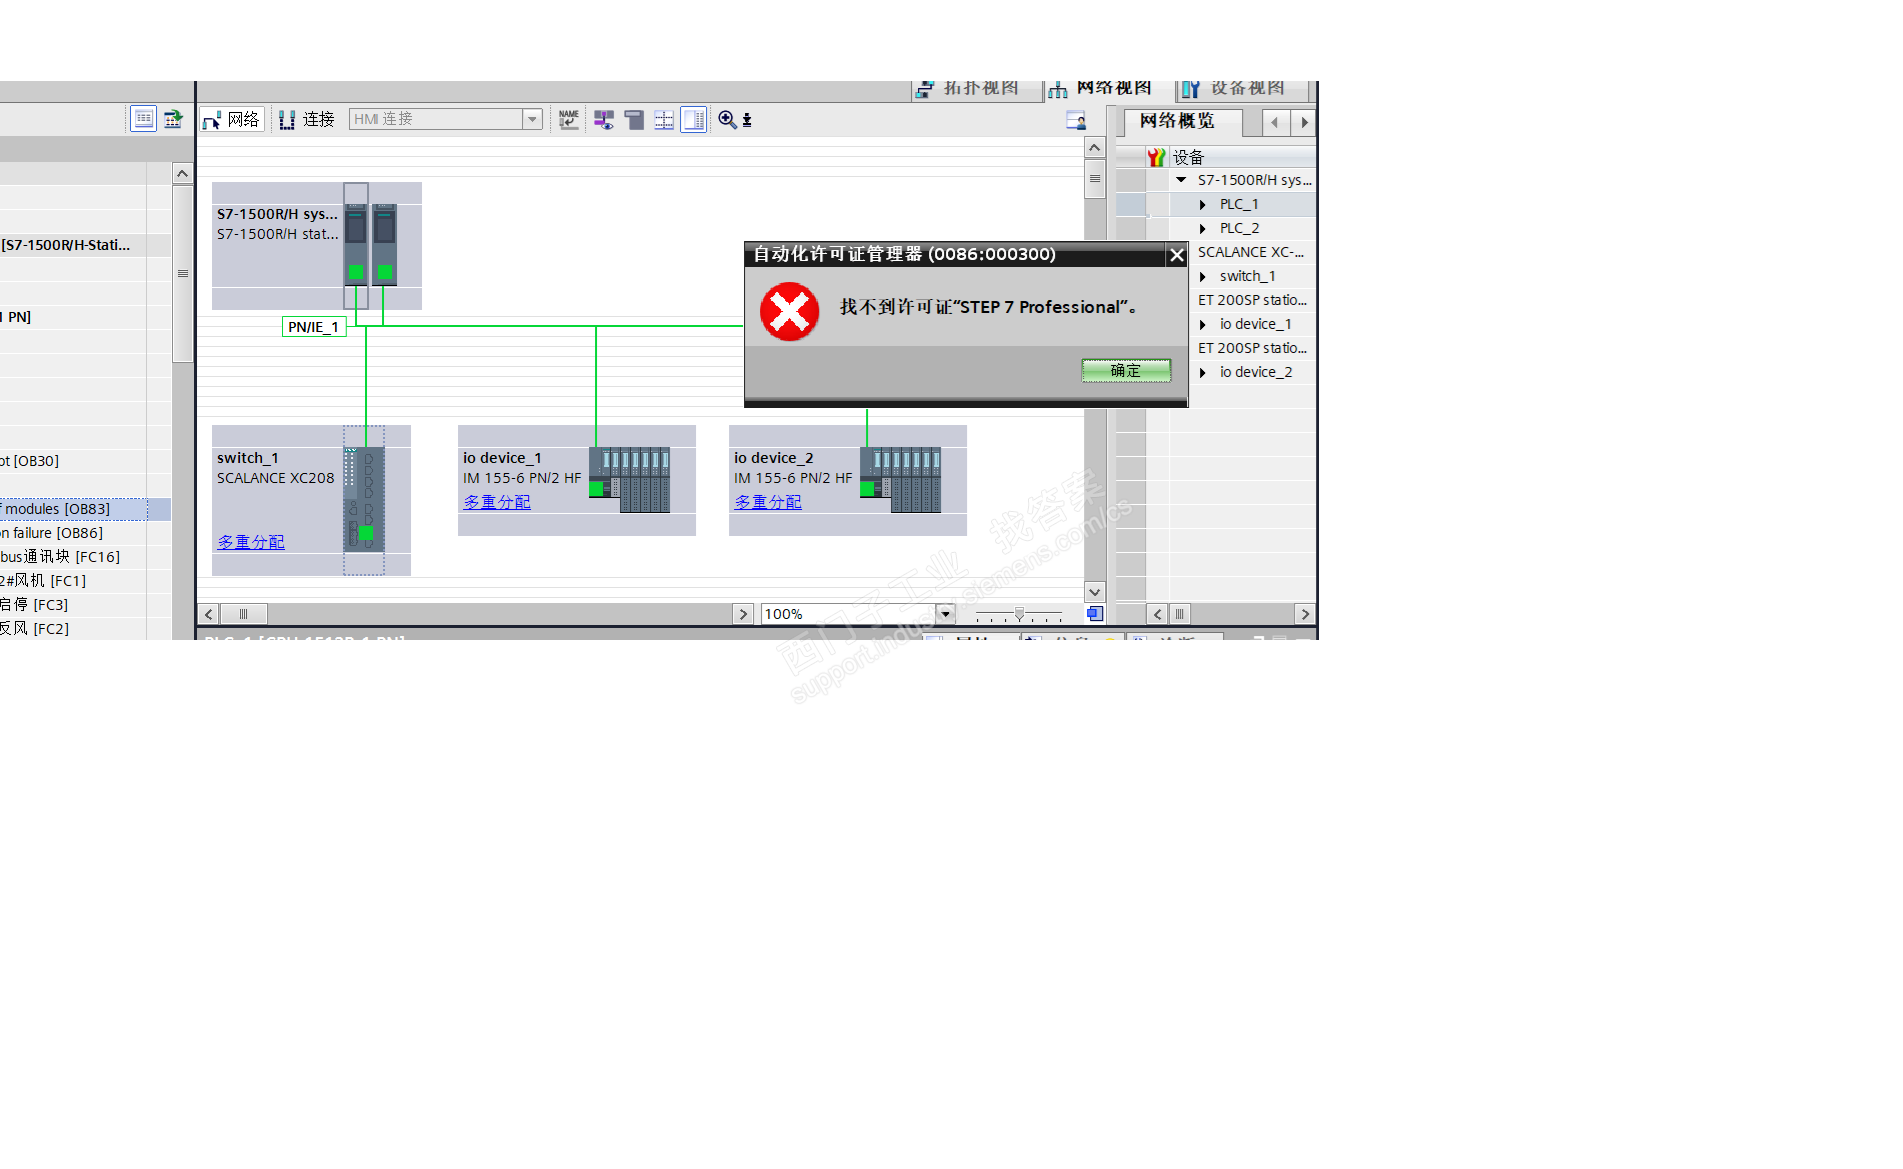Expand the io device_2 tree node
Image resolution: width=1903 pixels, height=1169 pixels.
point(1203,373)
